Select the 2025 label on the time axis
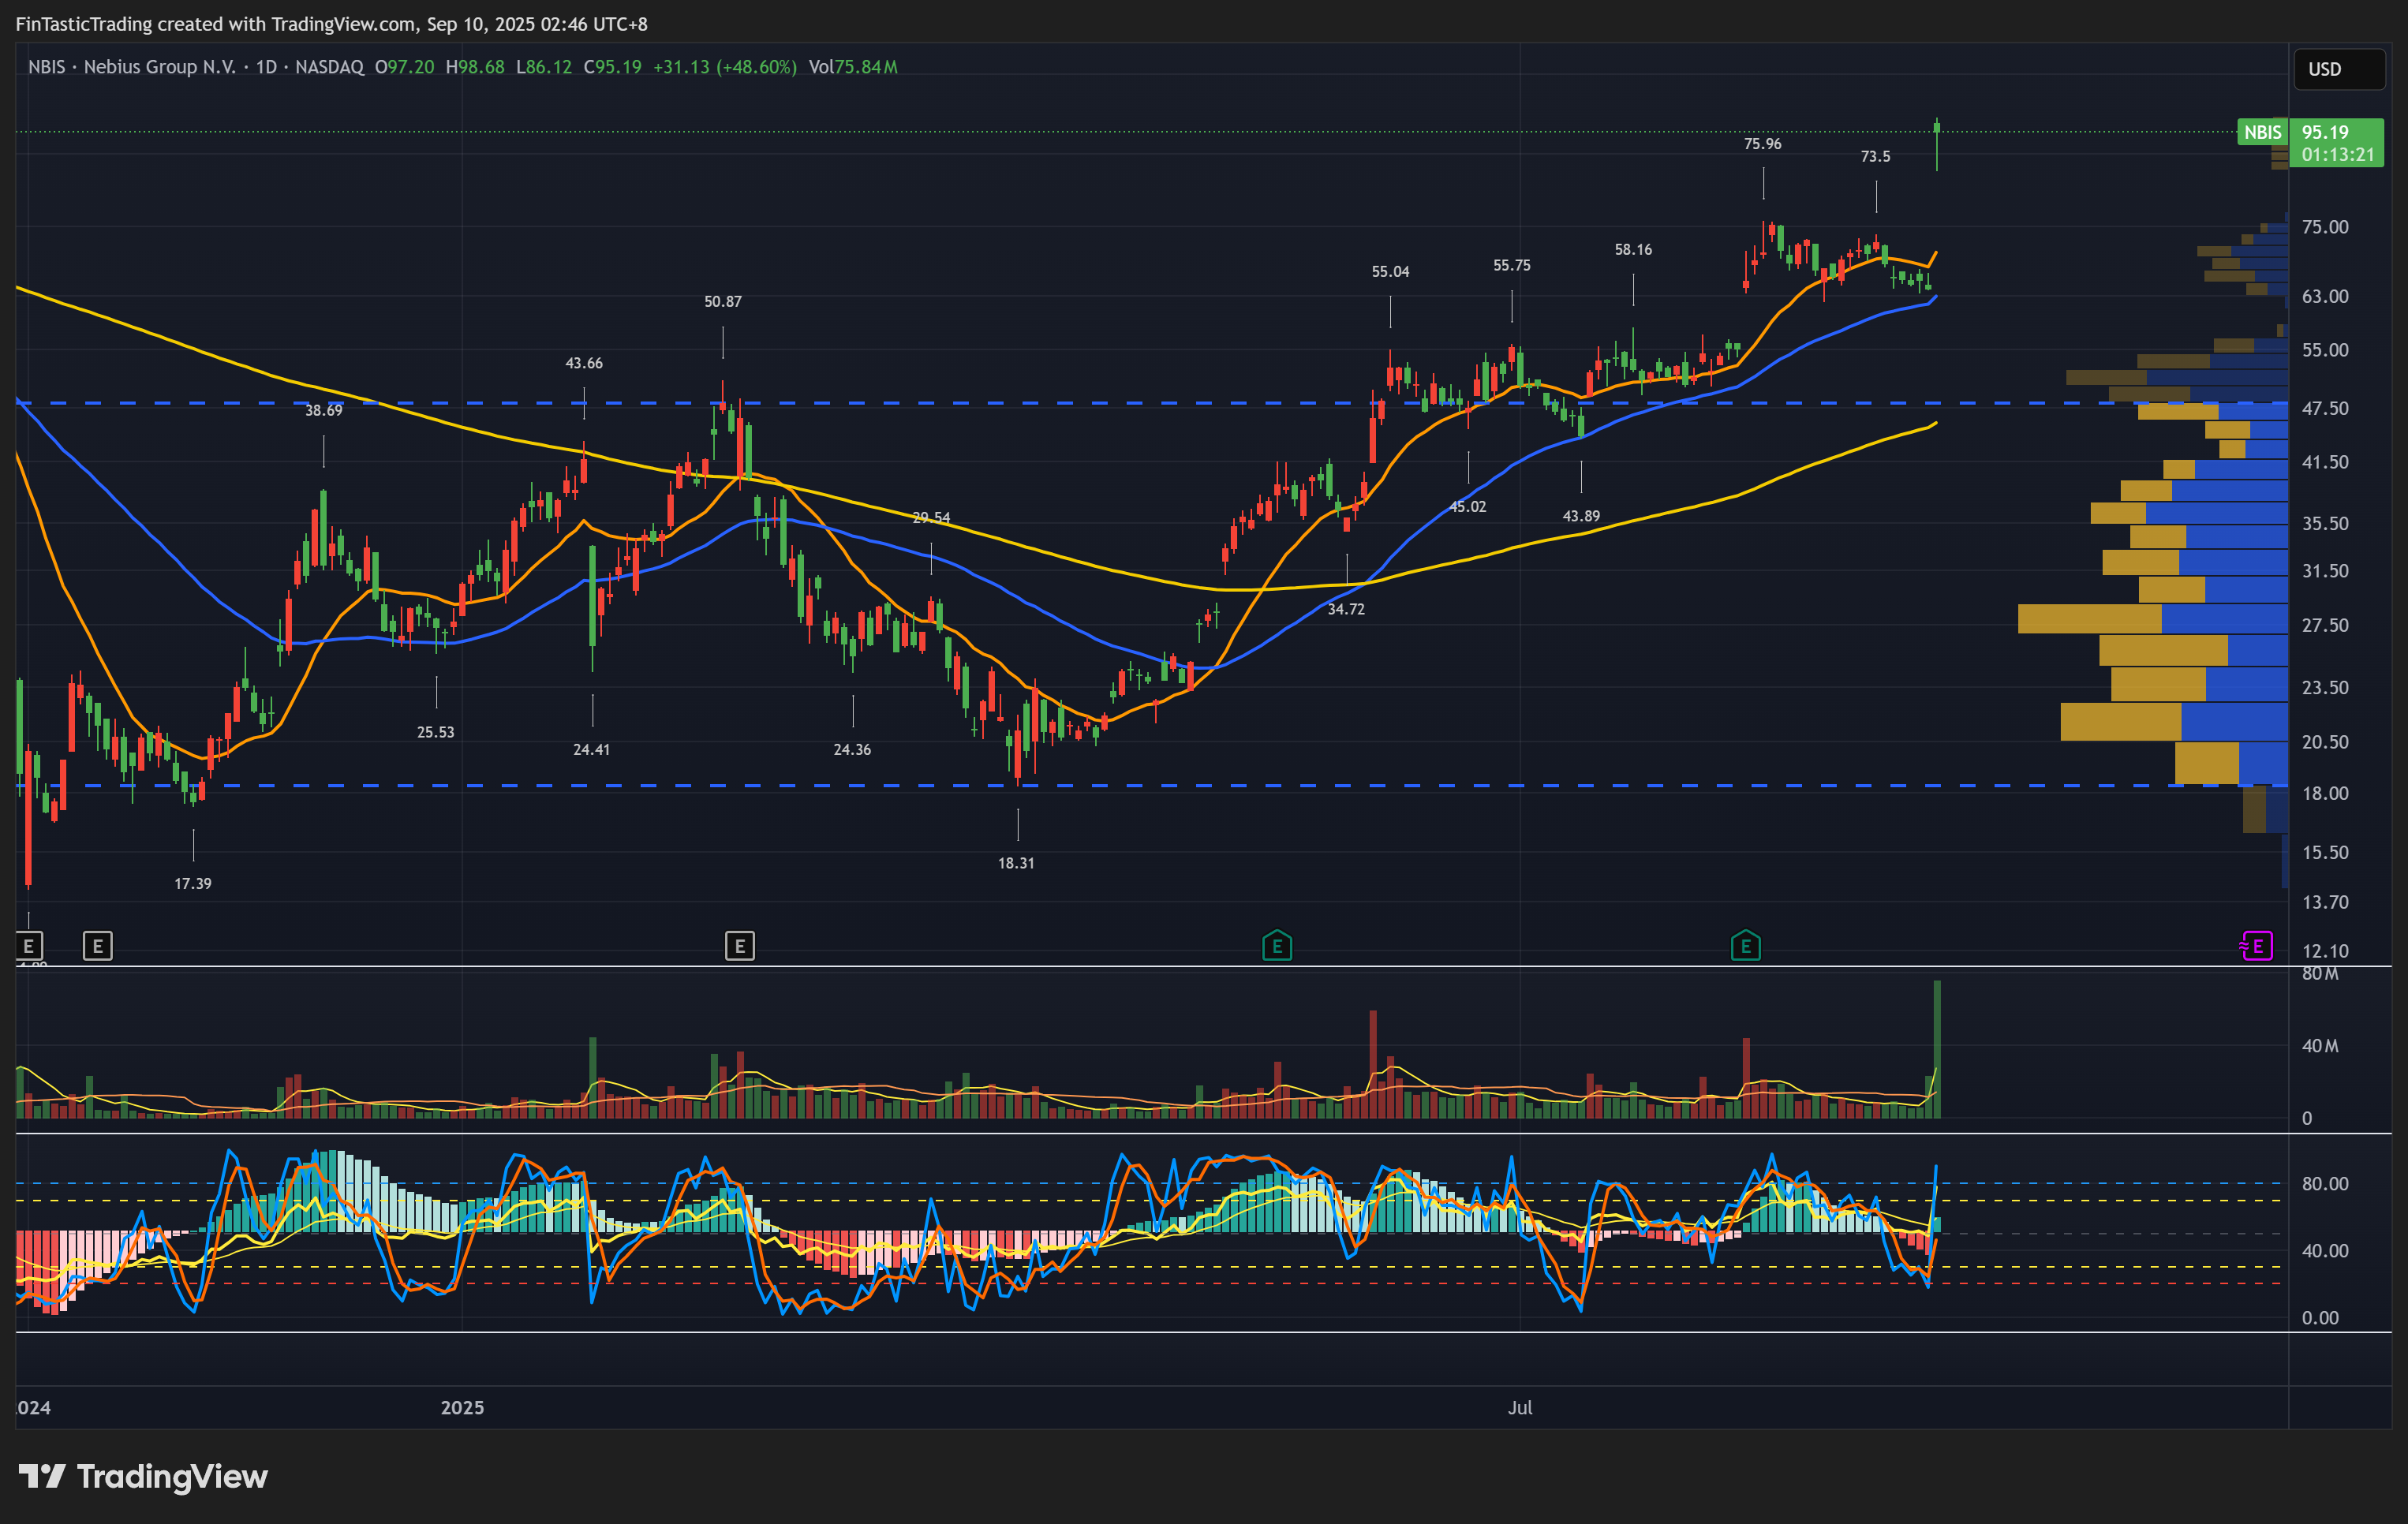Image resolution: width=2408 pixels, height=1524 pixels. [462, 1407]
